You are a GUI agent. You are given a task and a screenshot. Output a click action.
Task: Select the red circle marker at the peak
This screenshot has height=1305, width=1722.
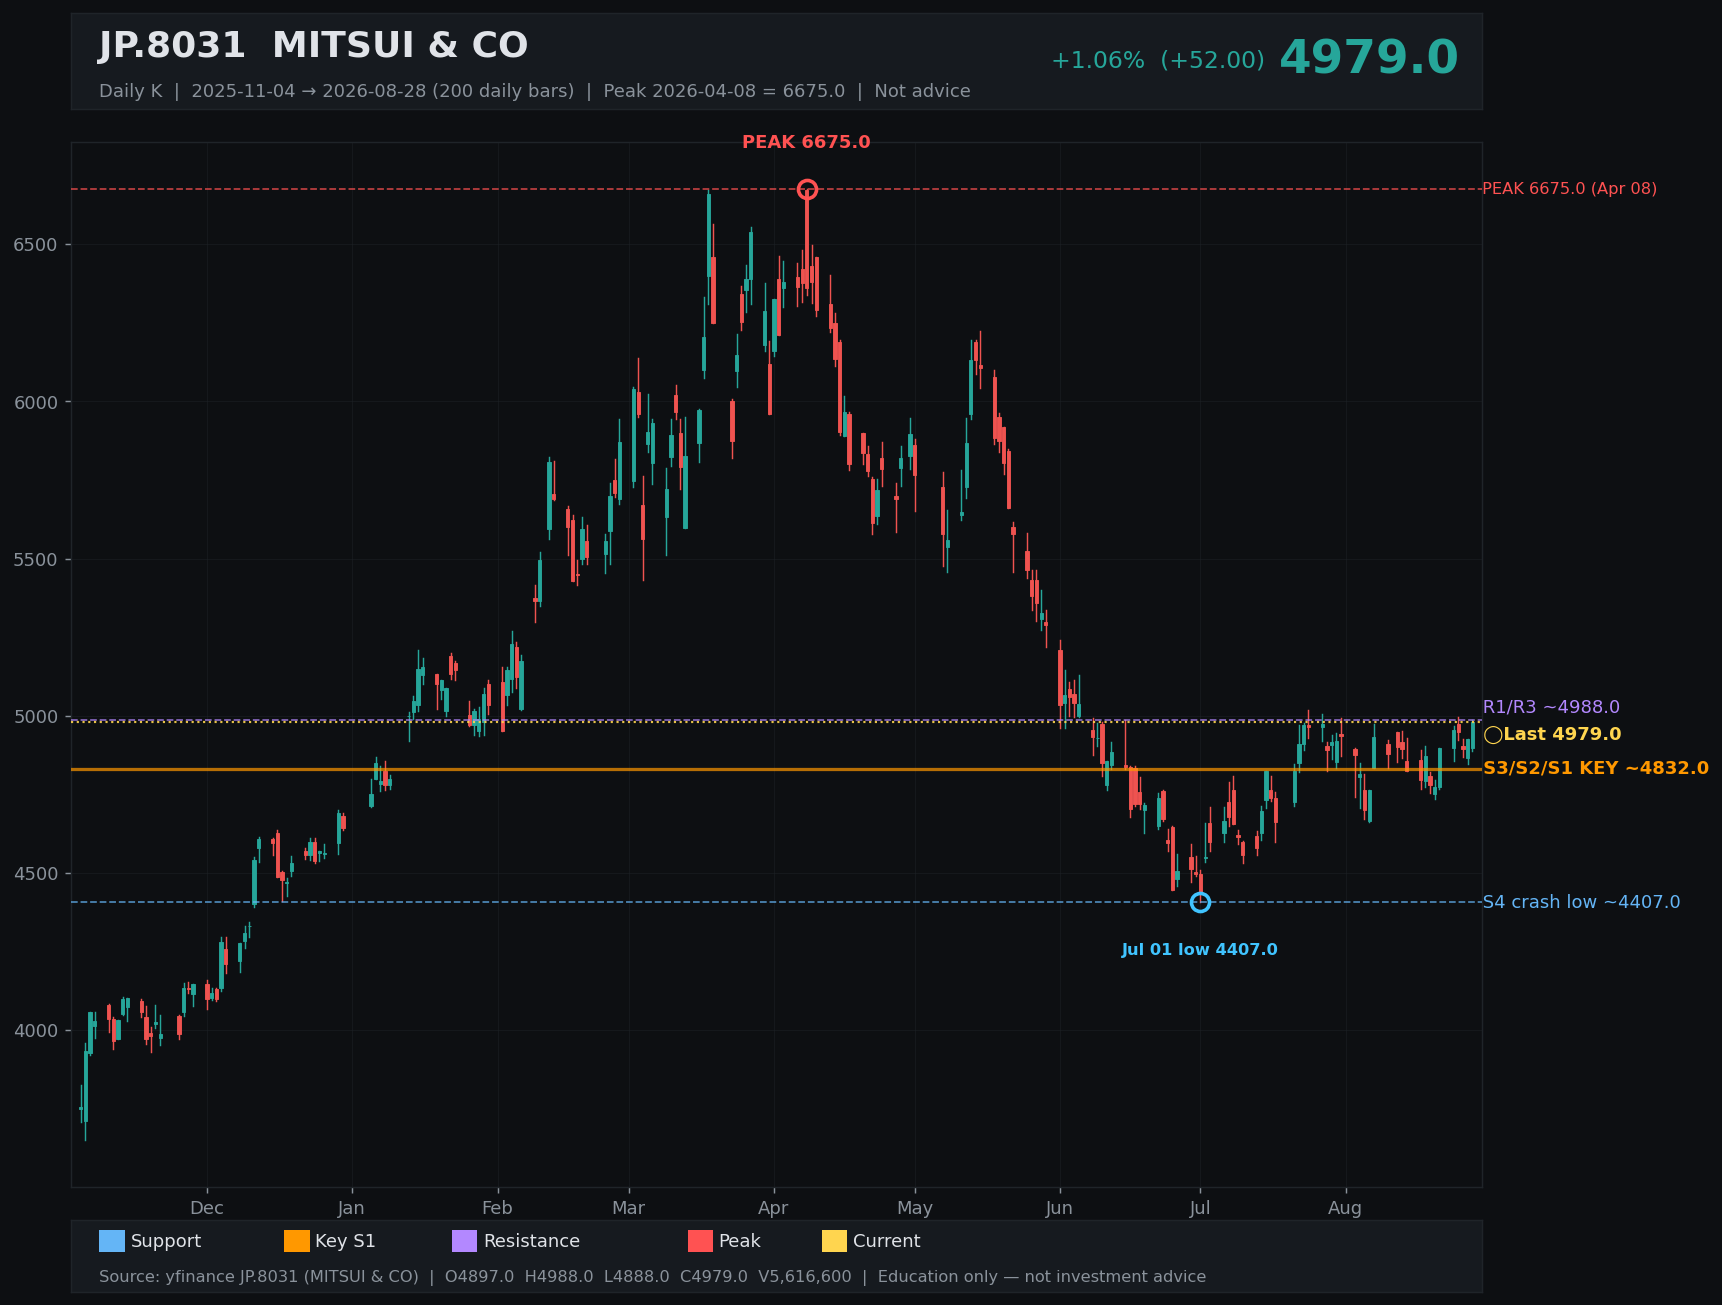click(807, 189)
